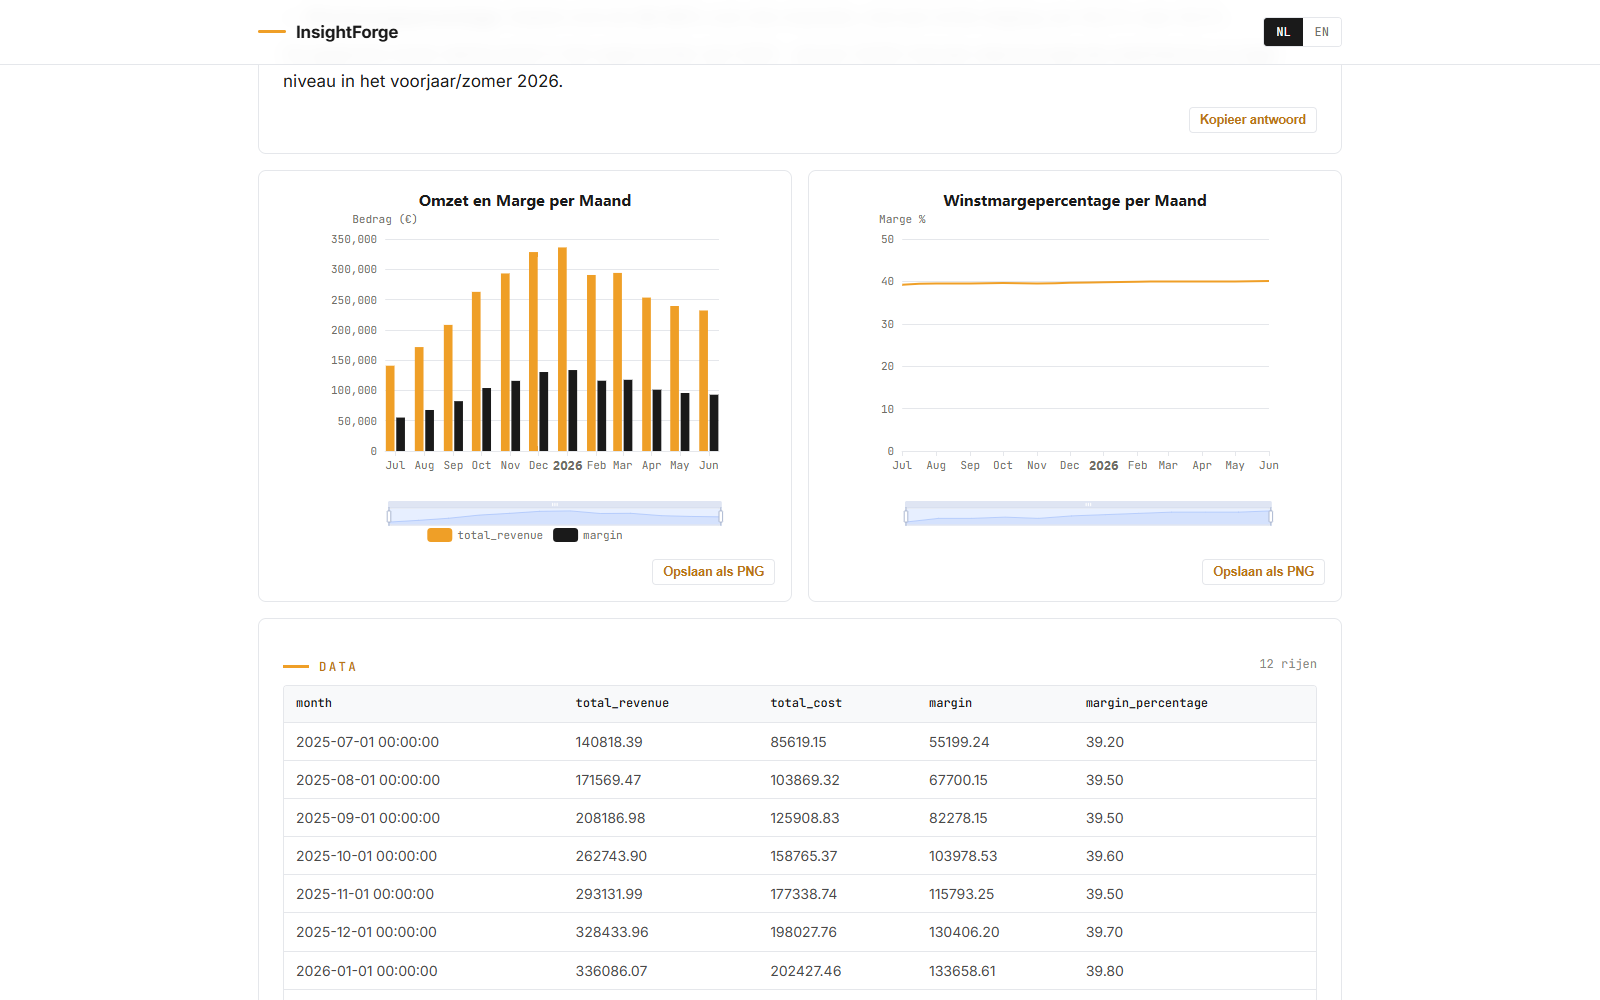This screenshot has height=1000, width=1600.
Task: Save the Omzet en Marge chart as PNG
Action: click(x=714, y=572)
